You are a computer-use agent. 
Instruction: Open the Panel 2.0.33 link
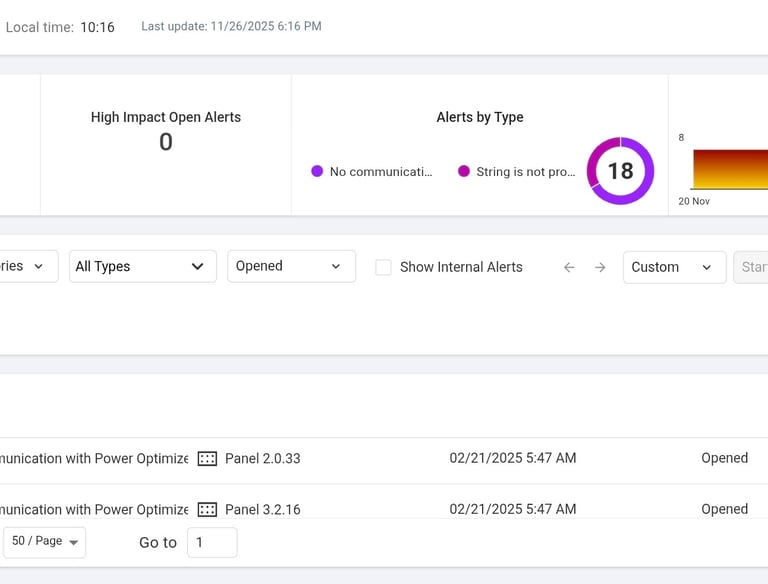(262, 459)
